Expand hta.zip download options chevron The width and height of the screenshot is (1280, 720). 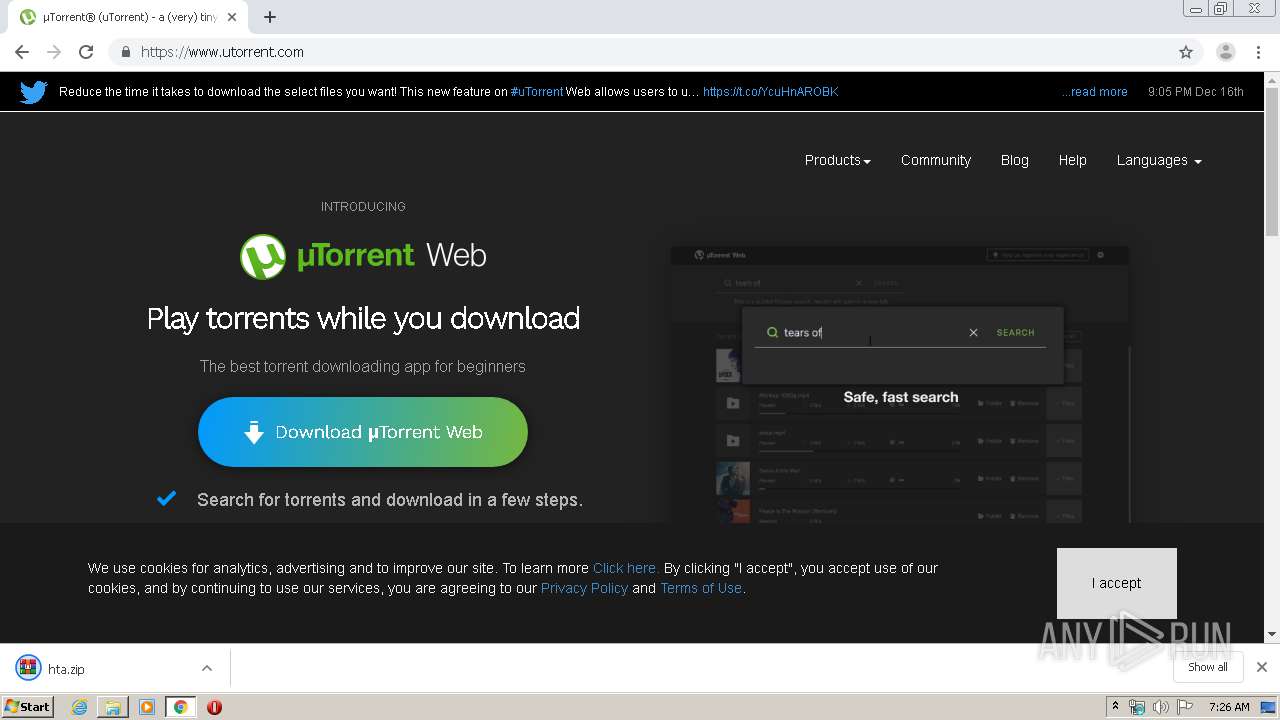click(207, 668)
